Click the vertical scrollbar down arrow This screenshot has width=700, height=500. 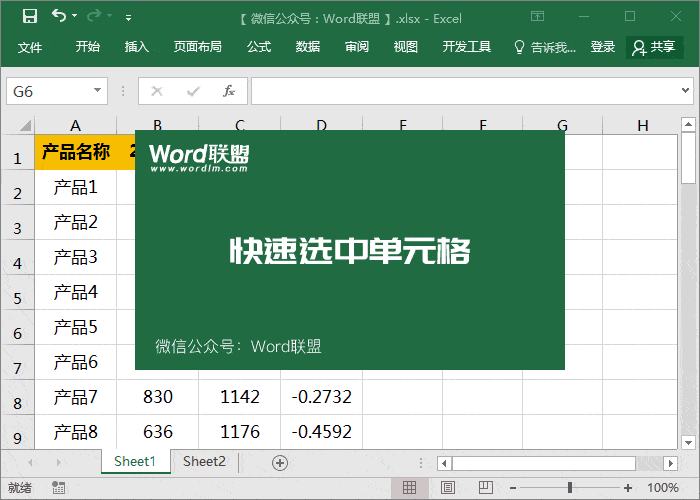[688, 442]
